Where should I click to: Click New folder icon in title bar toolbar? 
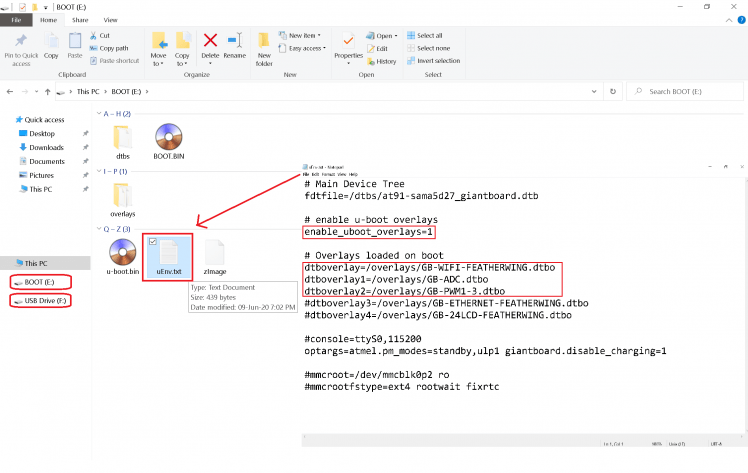[x=34, y=7]
